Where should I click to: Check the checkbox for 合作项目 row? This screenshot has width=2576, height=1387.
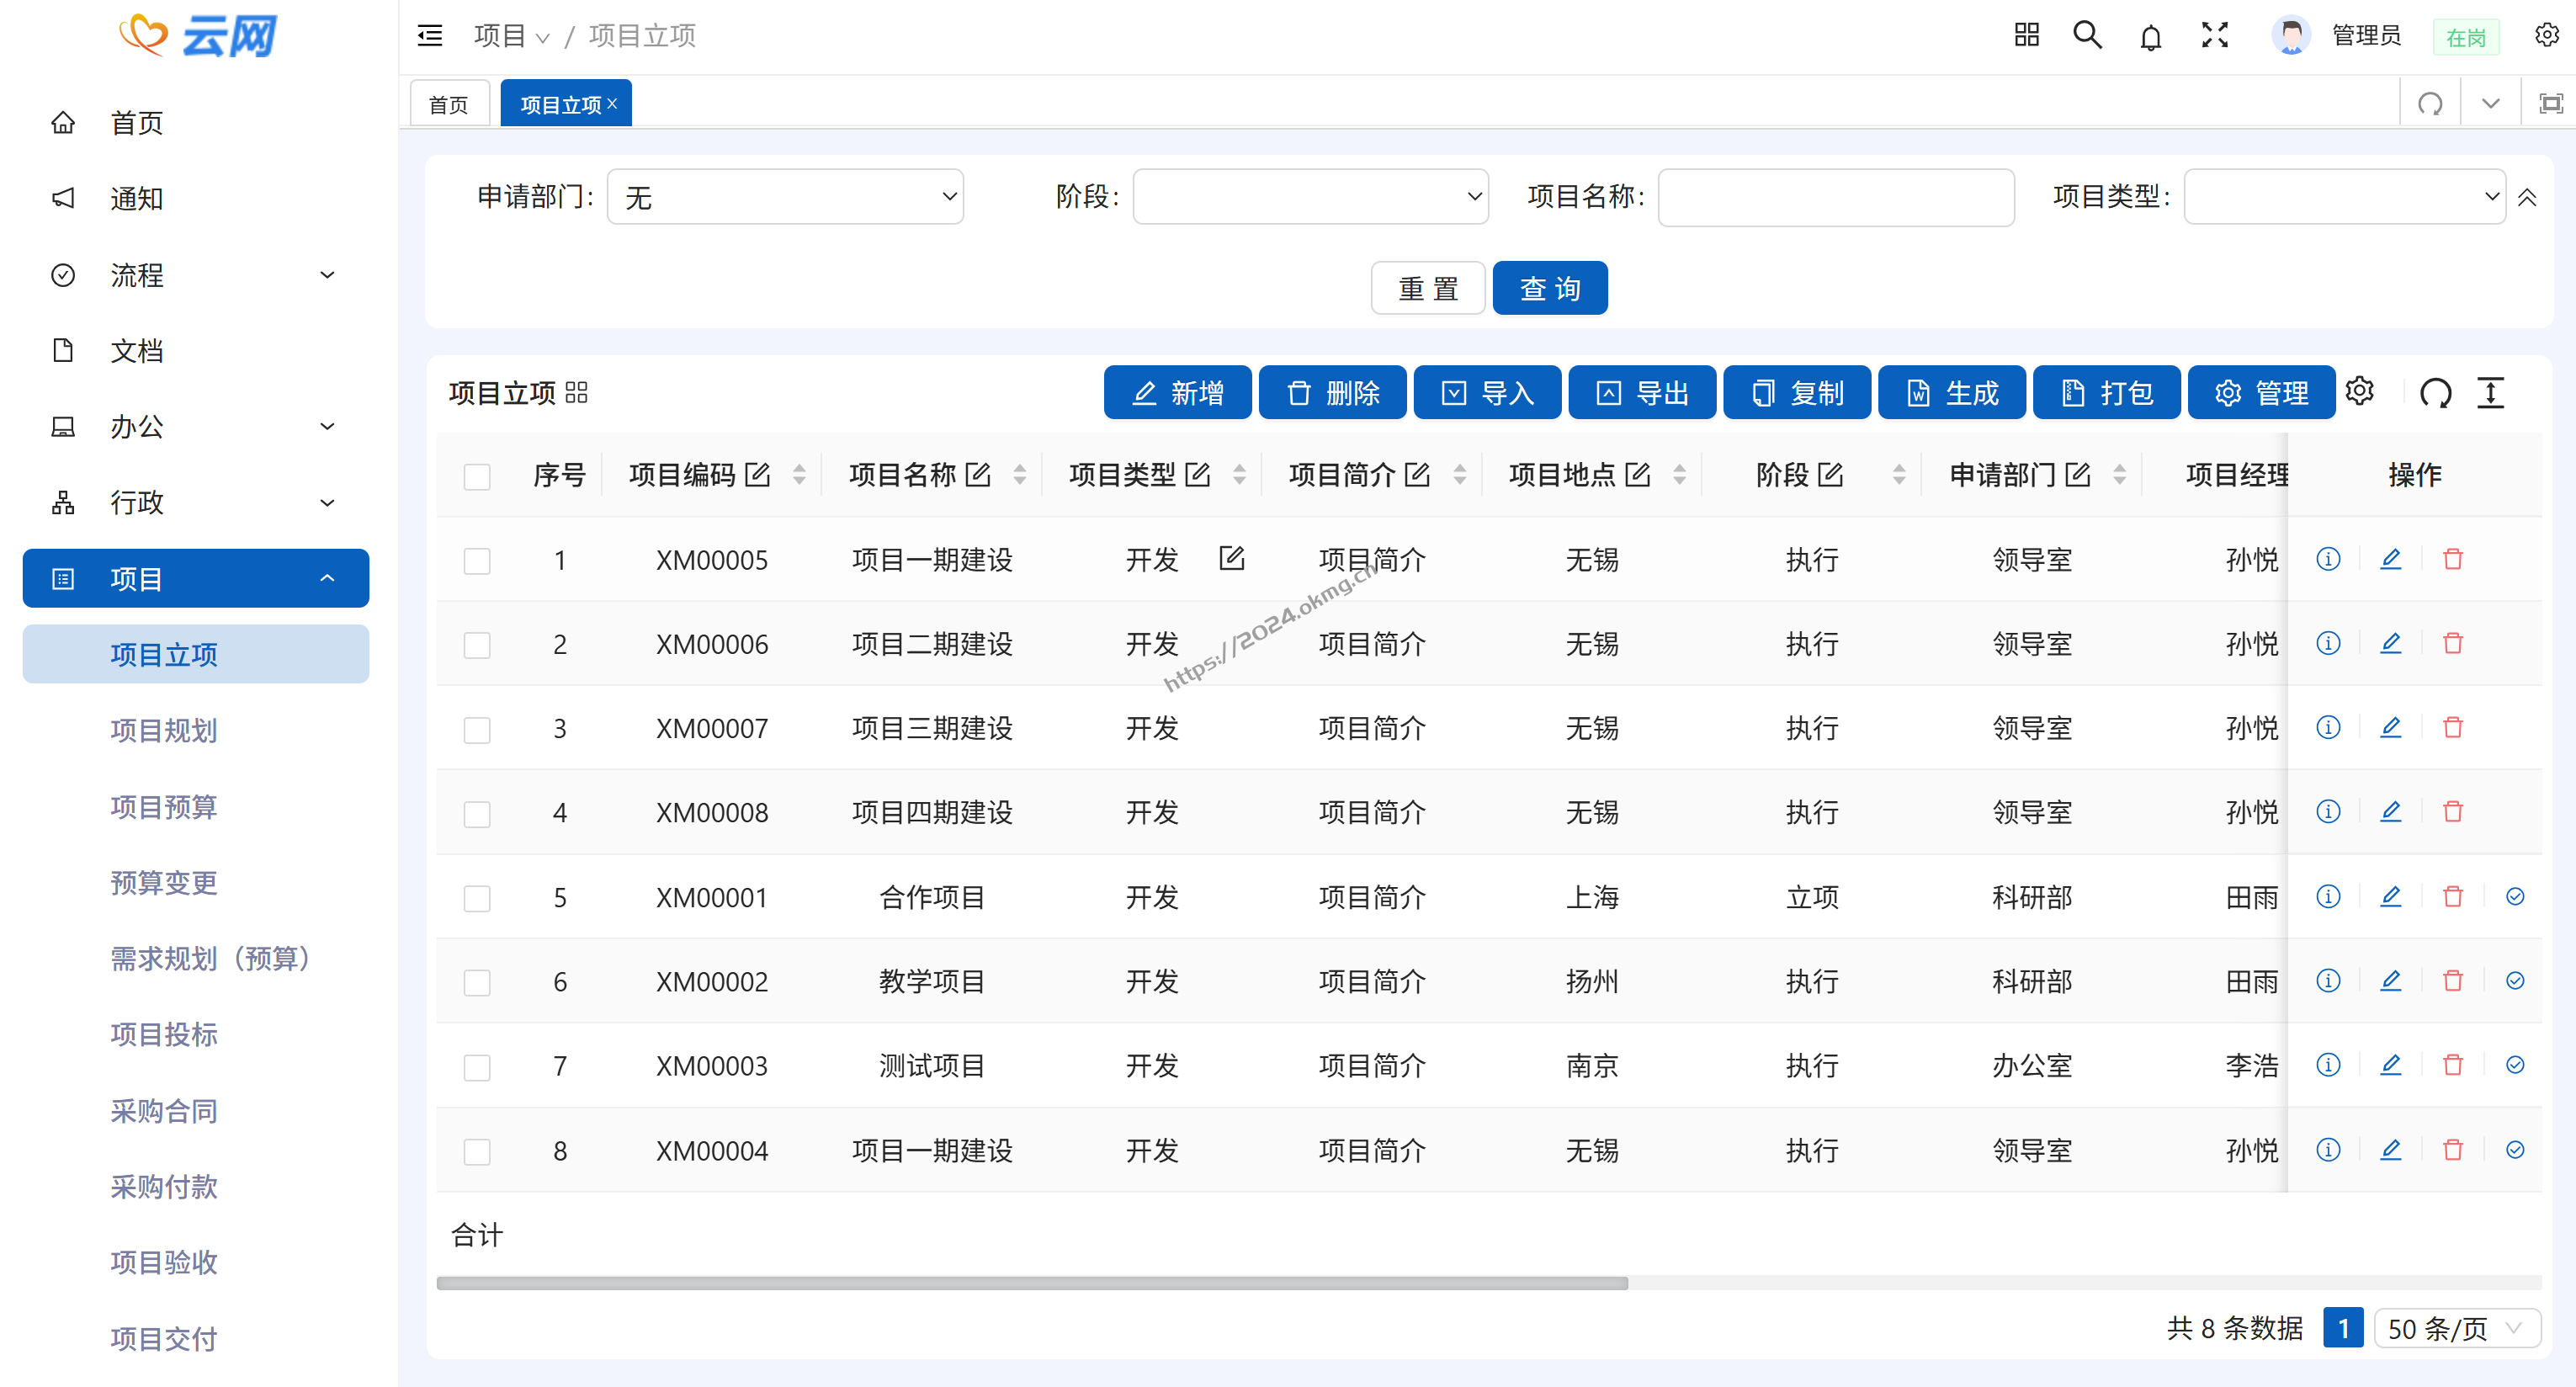coord(477,897)
